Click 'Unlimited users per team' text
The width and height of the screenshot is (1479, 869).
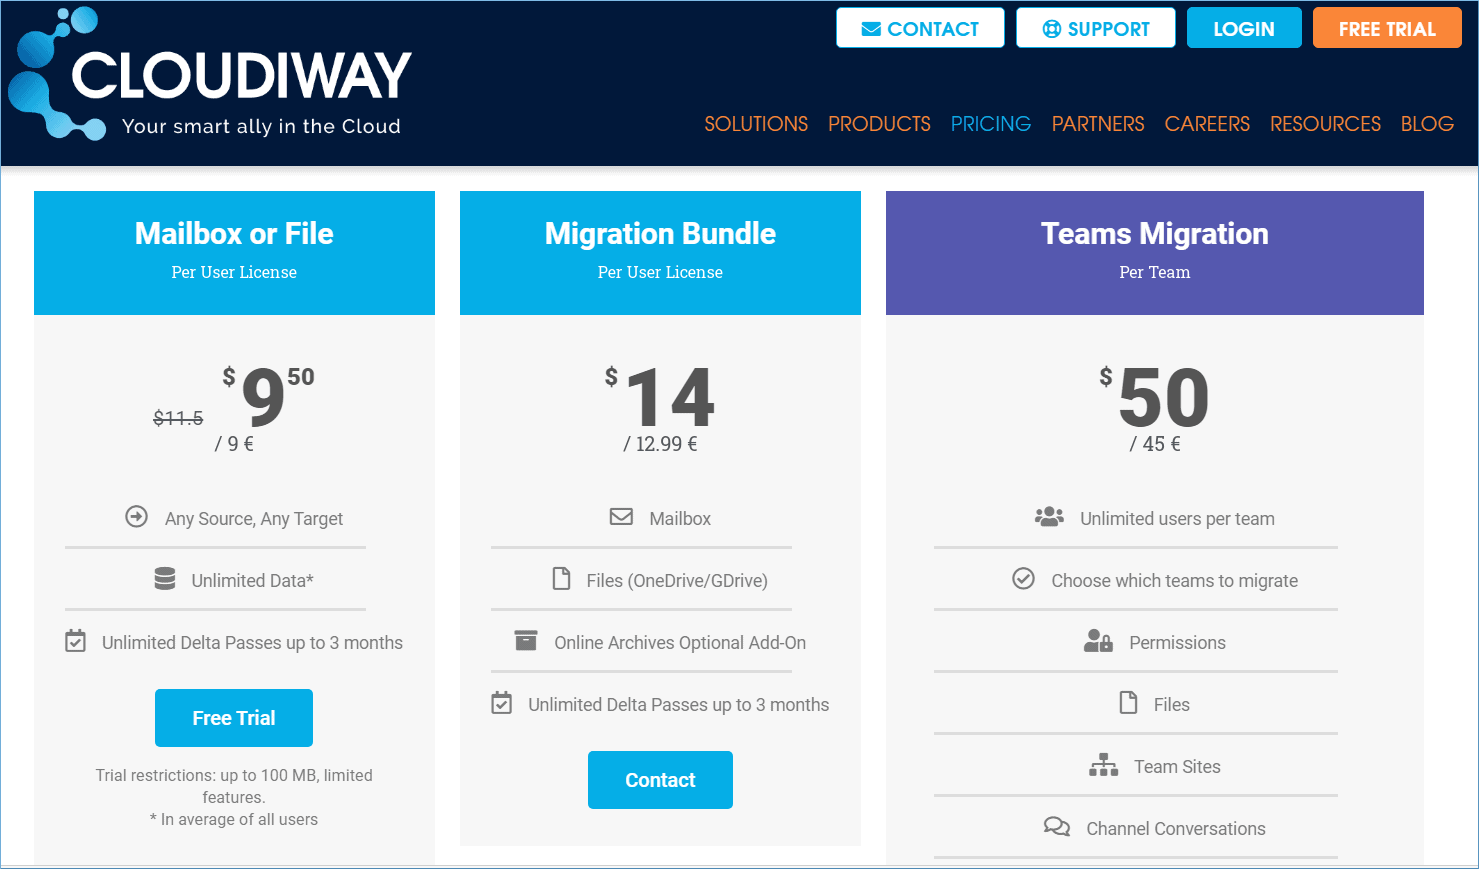click(1177, 518)
